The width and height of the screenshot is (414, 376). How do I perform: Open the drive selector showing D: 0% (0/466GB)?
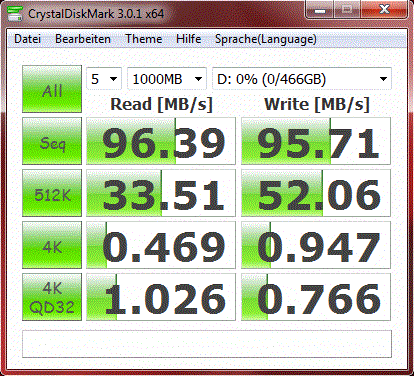[x=302, y=79]
